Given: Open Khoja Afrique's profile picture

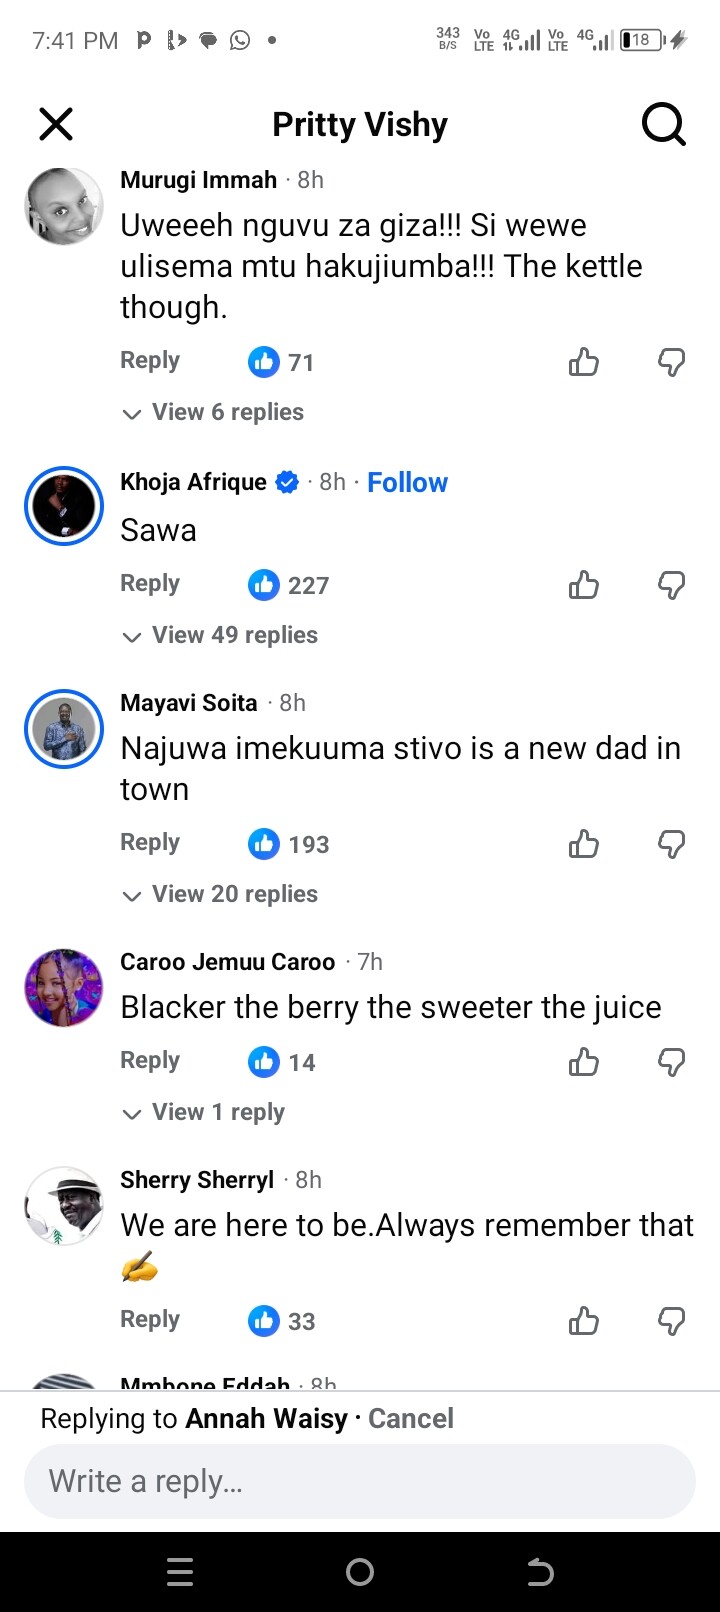Looking at the screenshot, I should 64,506.
